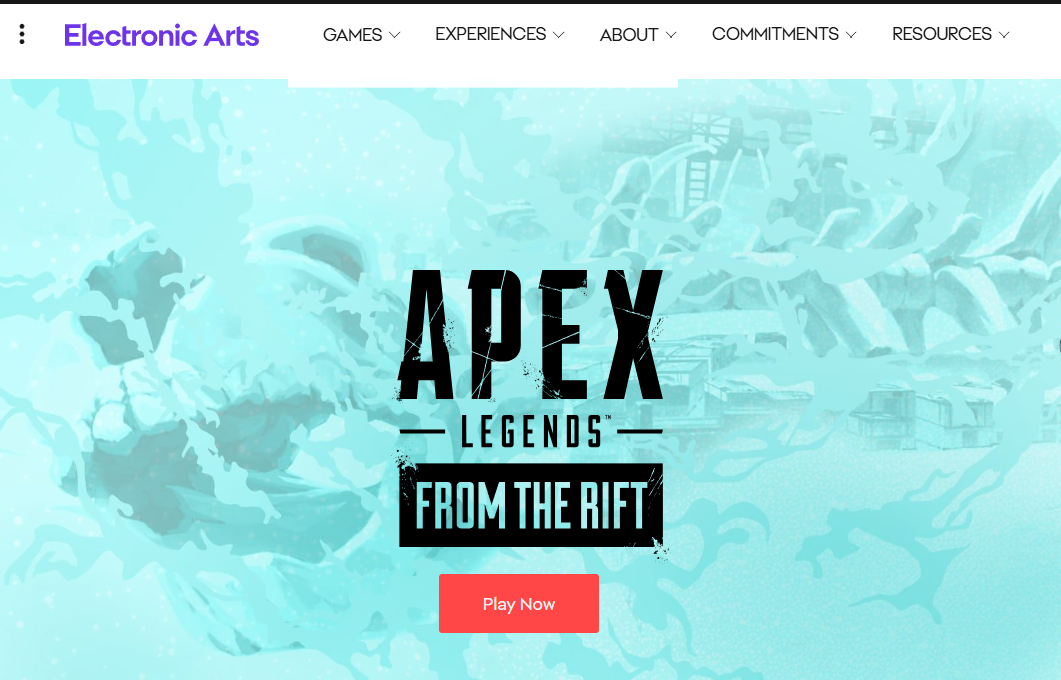Open the Experiences menu
The image size is (1061, 680).
(499, 34)
